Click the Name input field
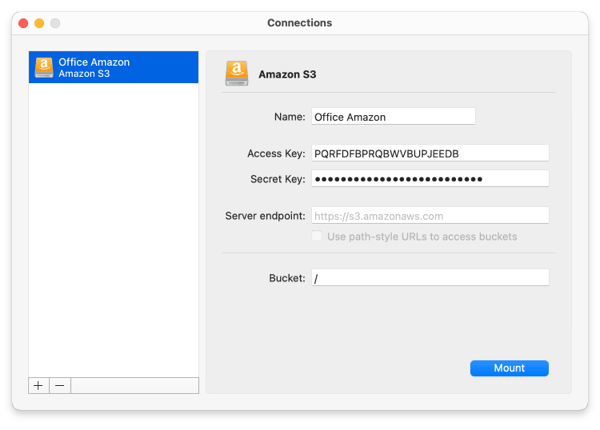Image resolution: width=600 pixels, height=430 pixels. [x=393, y=116]
